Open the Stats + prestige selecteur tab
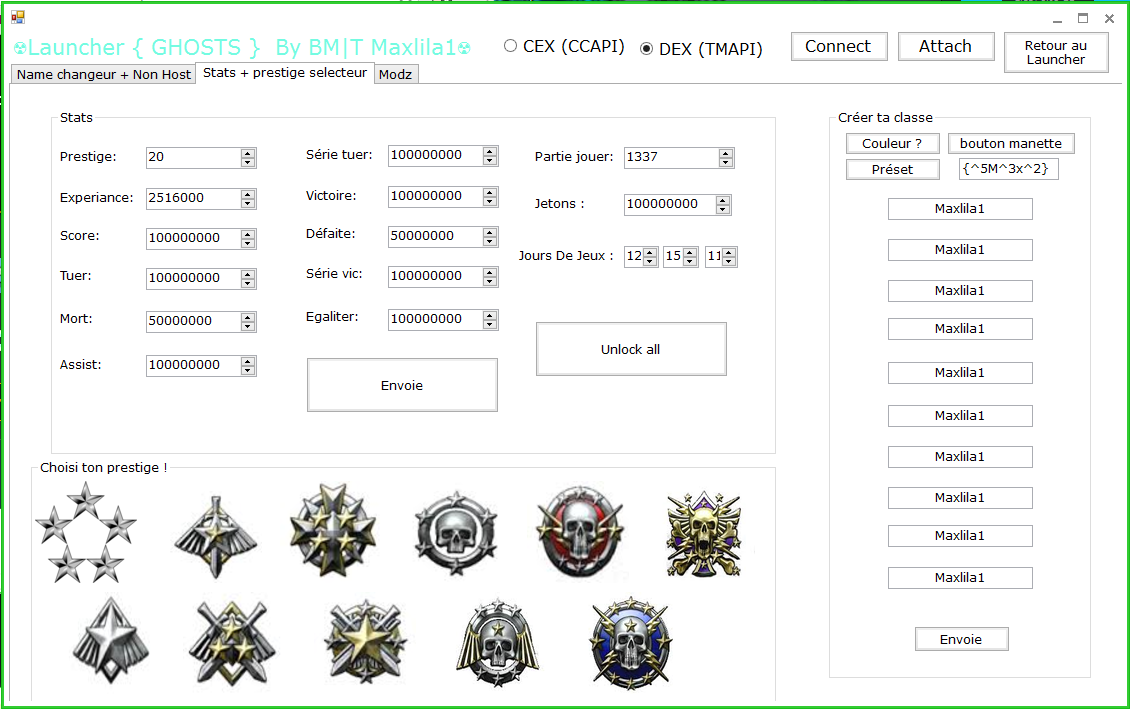1130x709 pixels. pos(285,73)
